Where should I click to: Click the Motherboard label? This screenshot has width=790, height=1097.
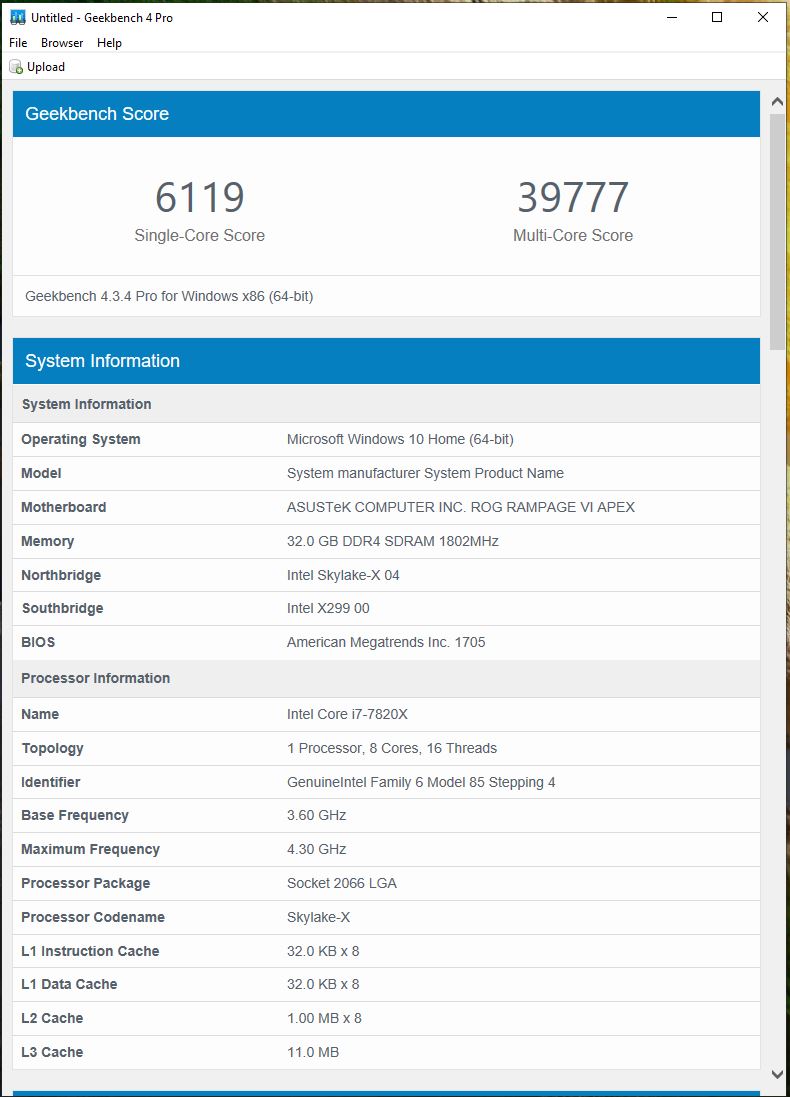(64, 507)
